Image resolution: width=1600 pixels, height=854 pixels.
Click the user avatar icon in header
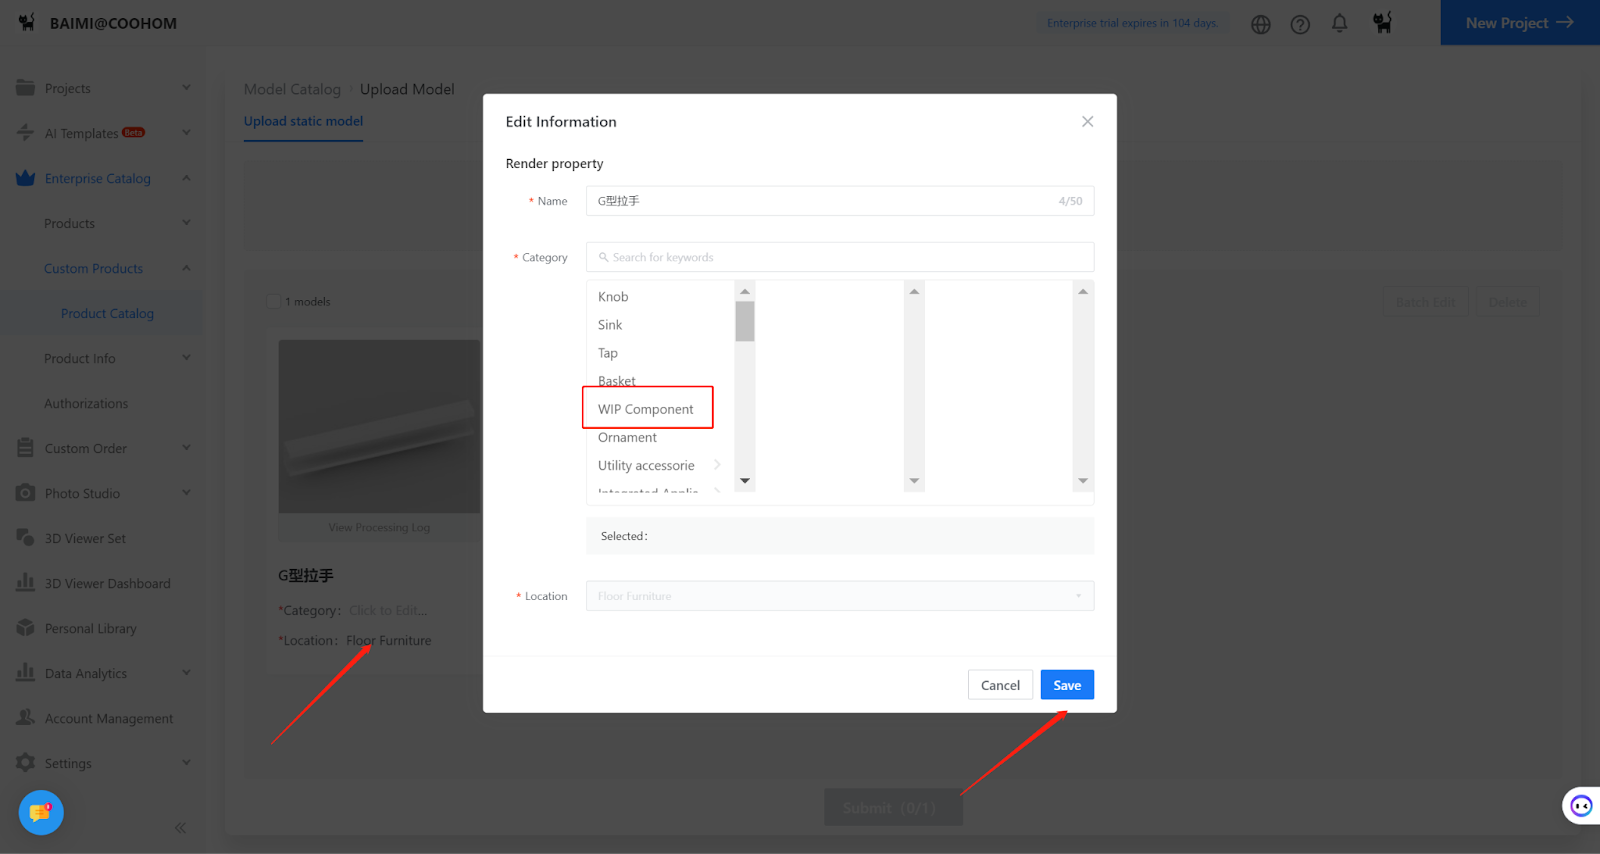(1382, 23)
